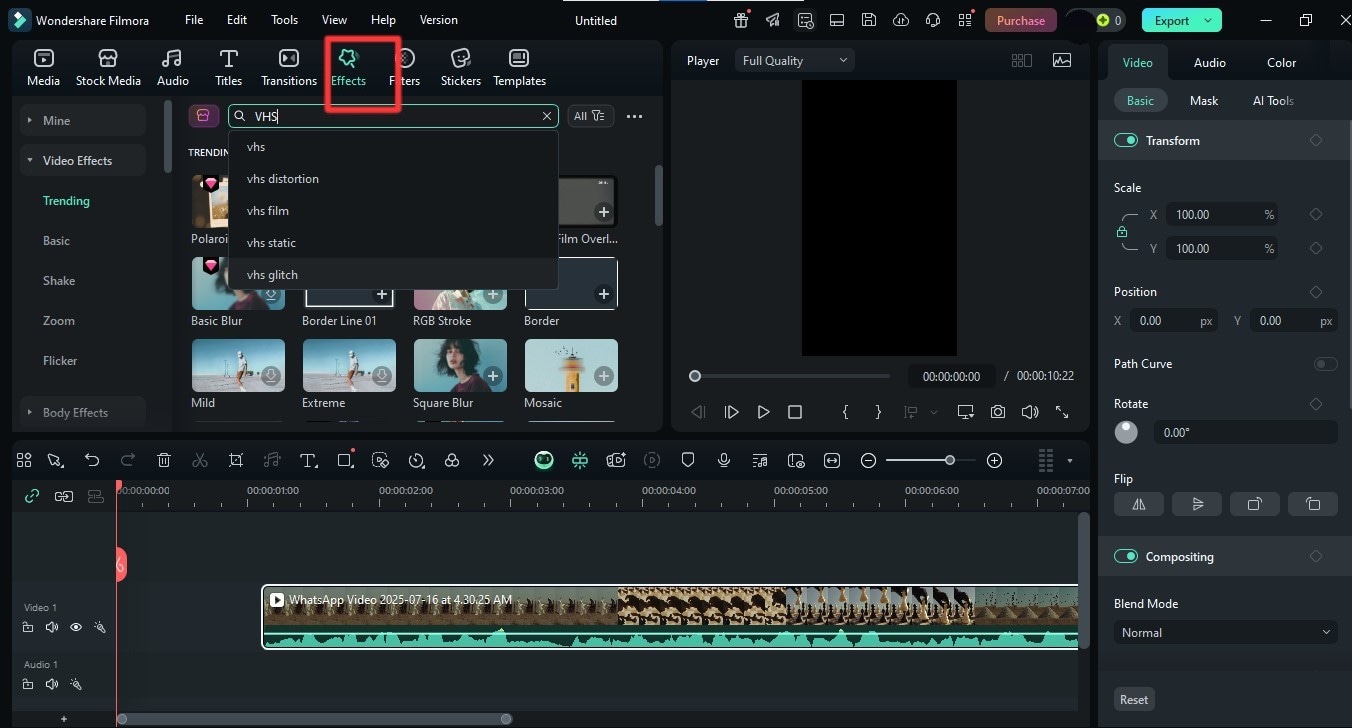
Task: Take a snapshot with the camera icon
Action: pos(998,412)
